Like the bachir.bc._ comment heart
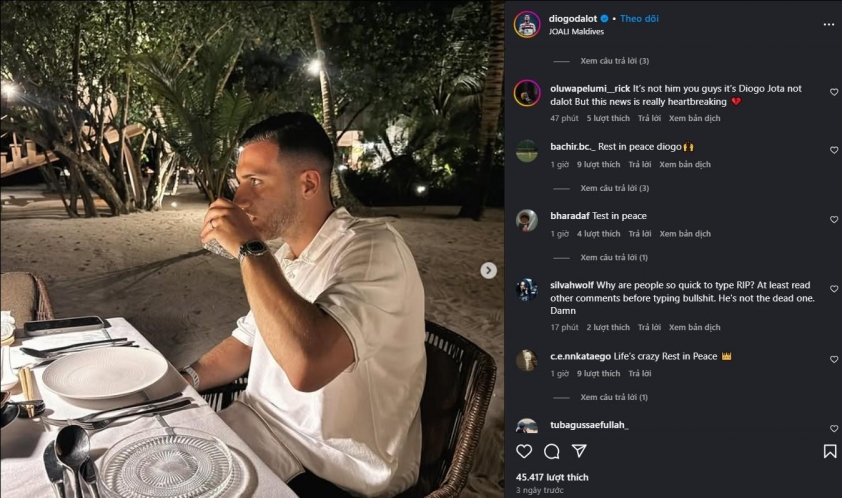This screenshot has width=842, height=498. coord(834,150)
